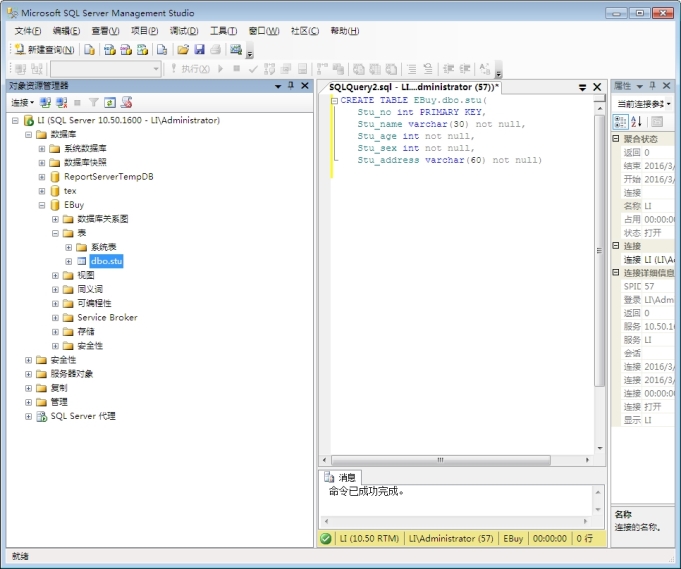Toggle auto-hide pin on Properties panel
Screen dimensions: 681x569
click(x=653, y=86)
